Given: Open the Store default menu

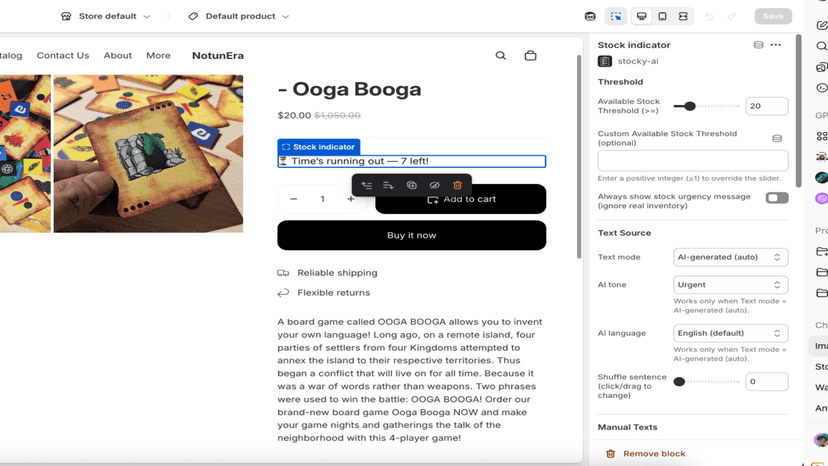Looking at the screenshot, I should point(106,16).
